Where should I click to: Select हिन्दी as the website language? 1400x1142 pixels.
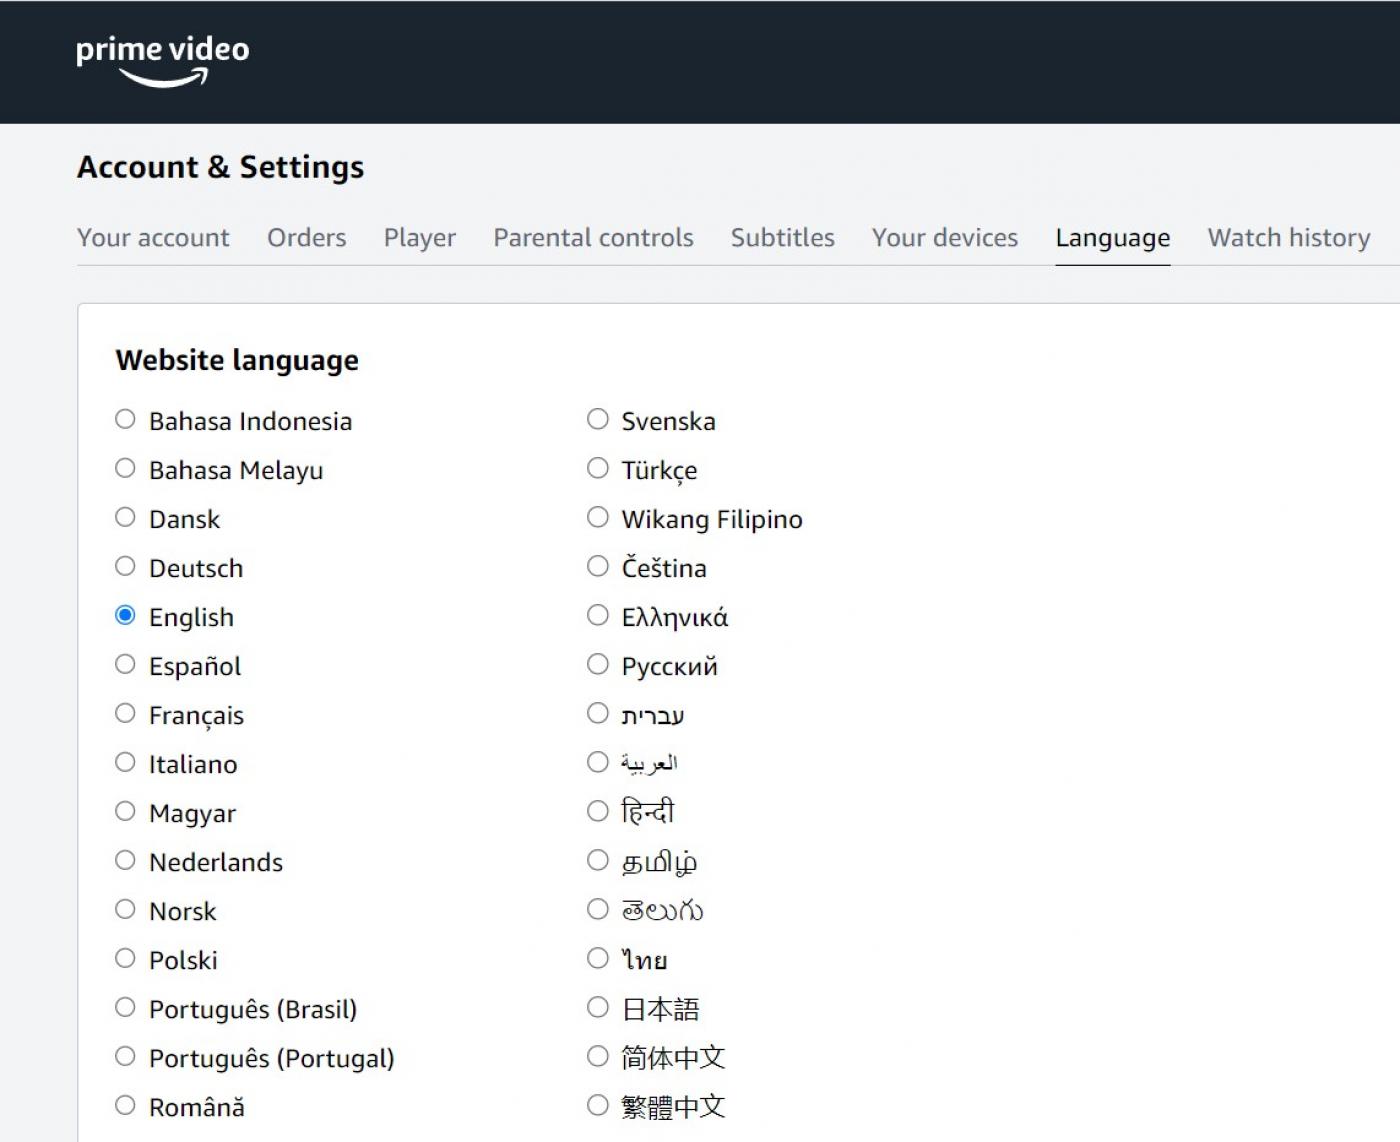598,810
